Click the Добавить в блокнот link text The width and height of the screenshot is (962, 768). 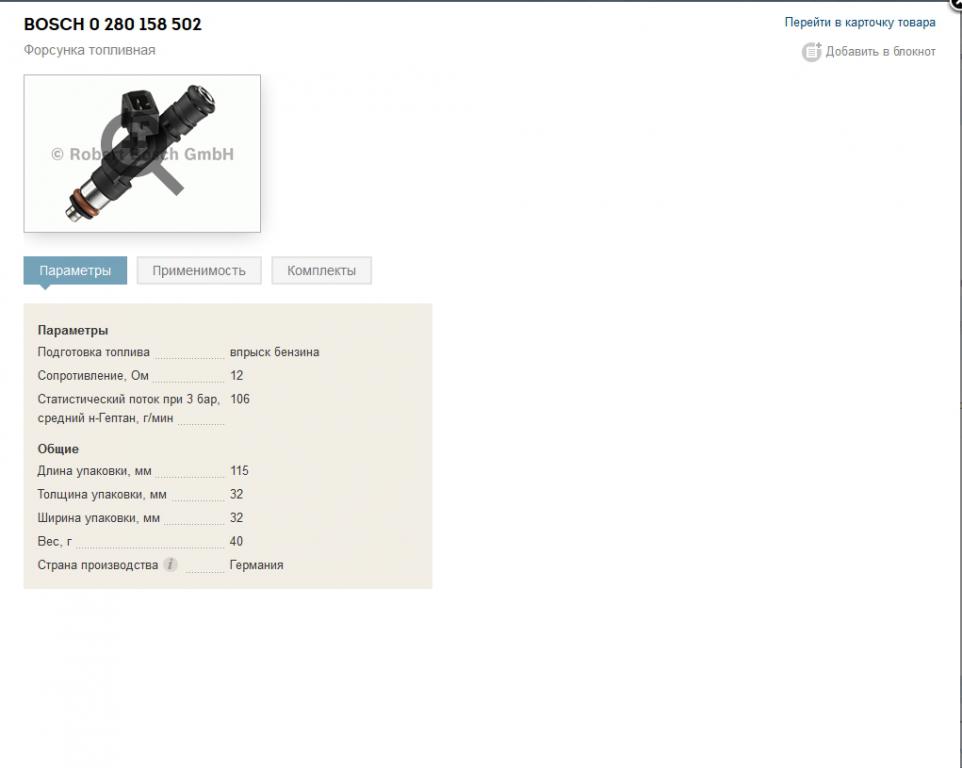tap(880, 52)
